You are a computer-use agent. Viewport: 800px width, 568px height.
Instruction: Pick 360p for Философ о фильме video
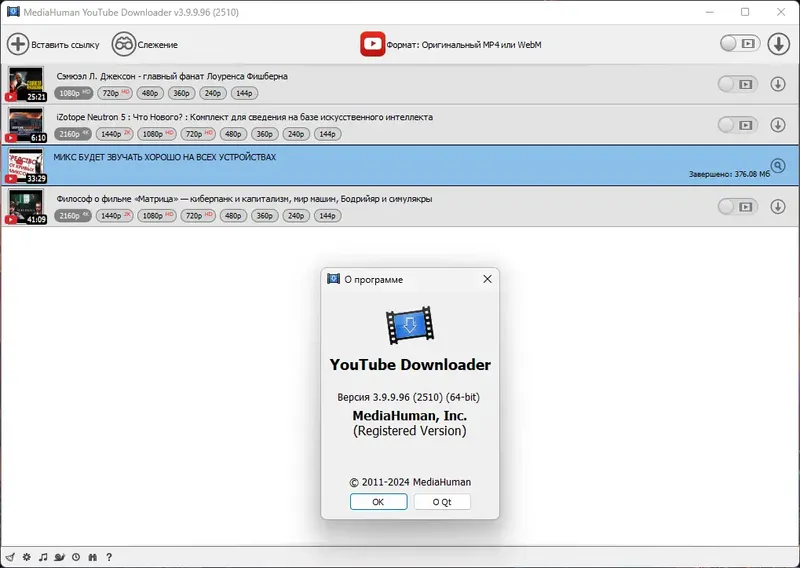265,215
